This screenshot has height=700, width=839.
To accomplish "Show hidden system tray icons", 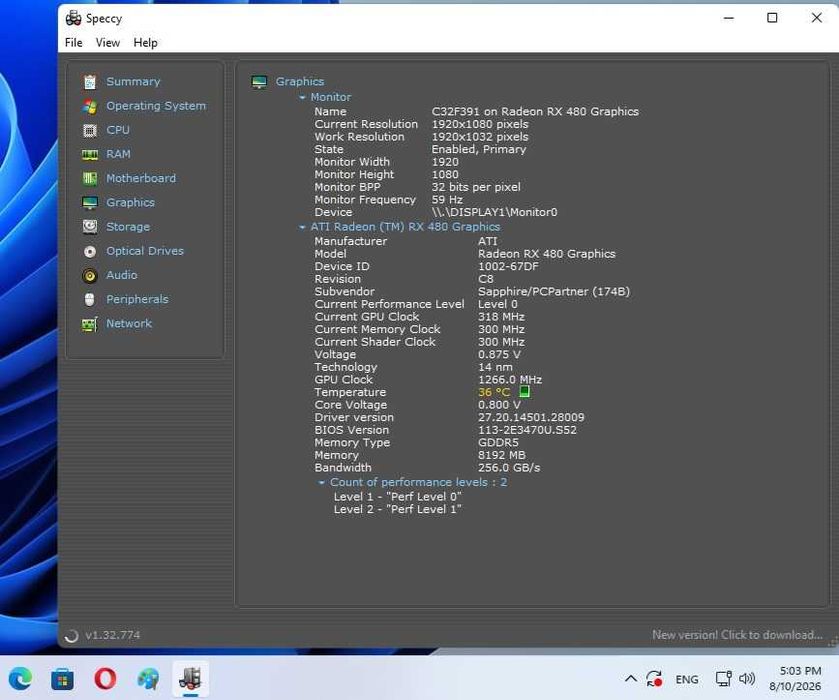I will (x=631, y=679).
